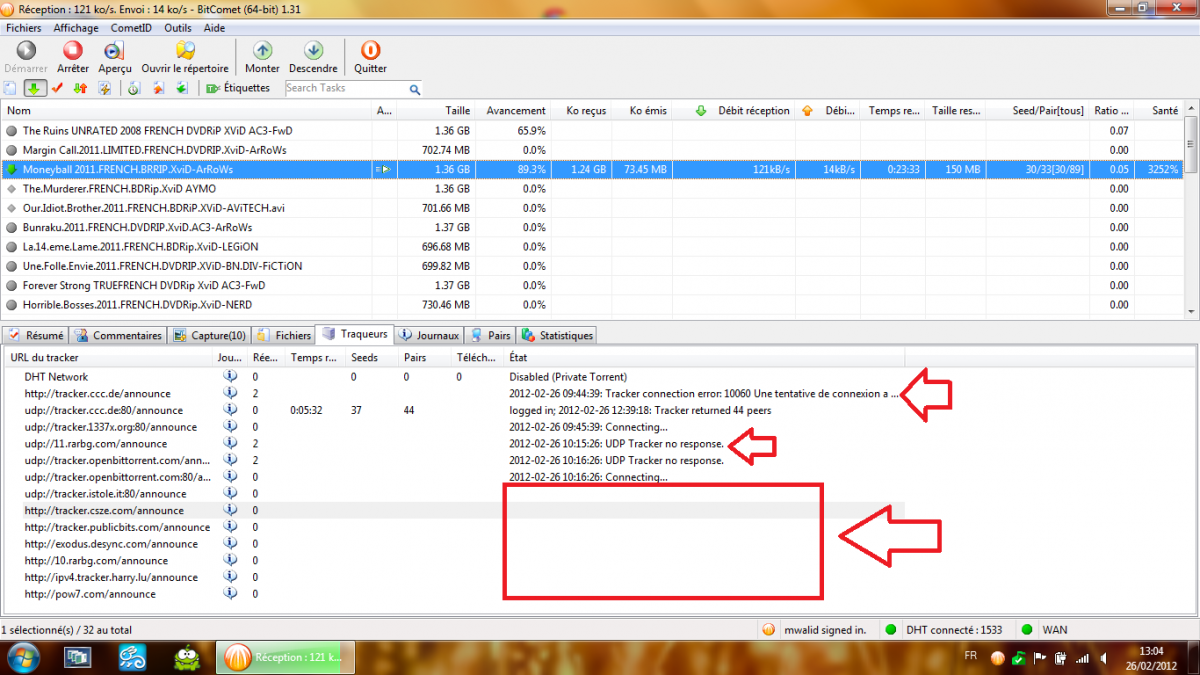Open the Outils menu
The height and width of the screenshot is (675, 1200).
pyautogui.click(x=178, y=28)
